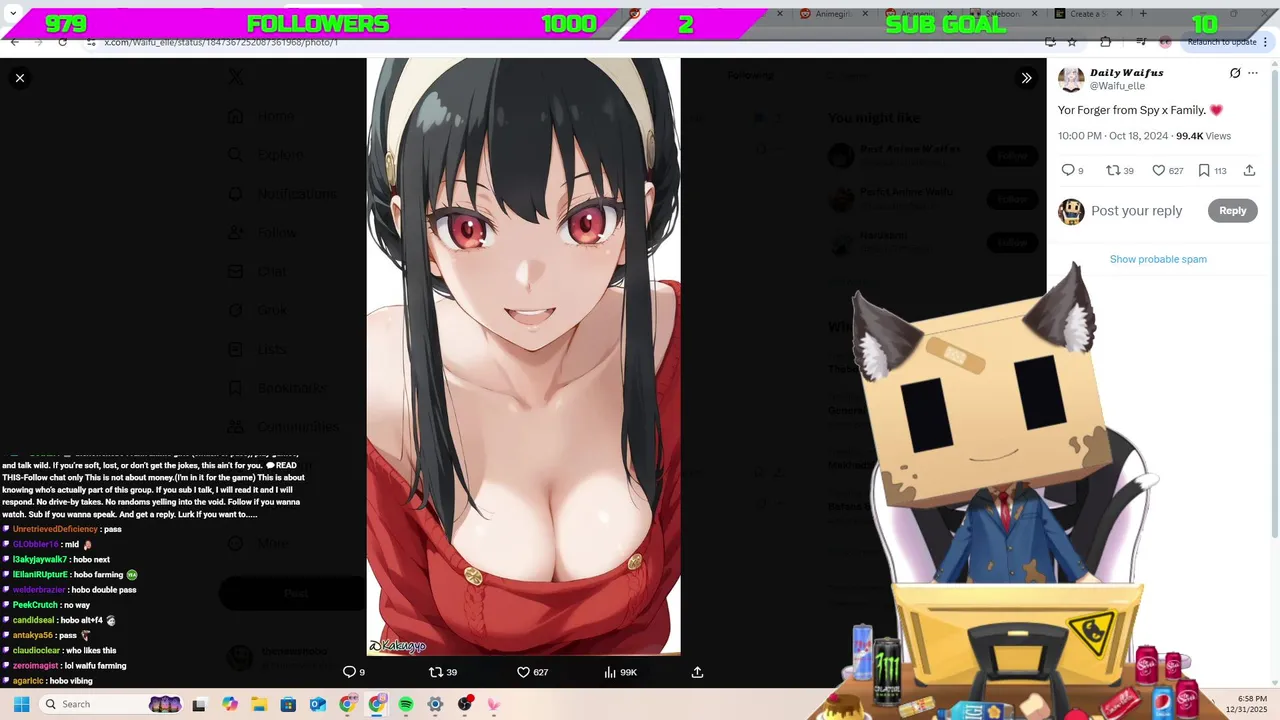The height and width of the screenshot is (720, 1280).
Task: Open Chrome profile avatar
Action: pyautogui.click(x=1165, y=42)
